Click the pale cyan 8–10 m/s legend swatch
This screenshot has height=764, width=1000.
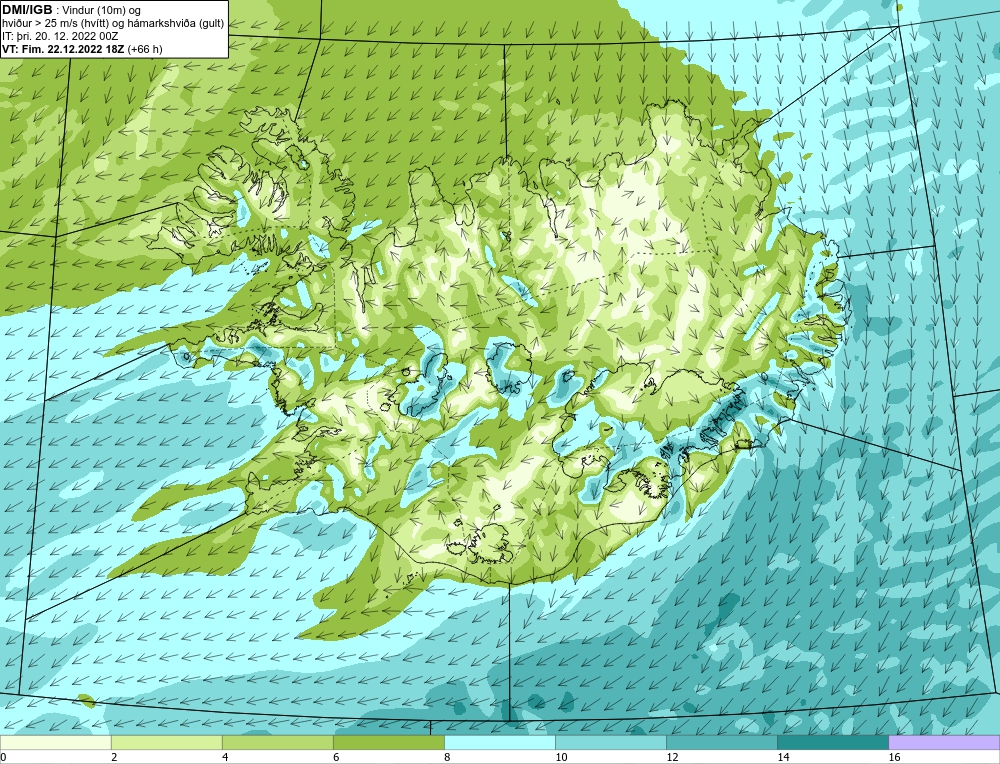click(x=499, y=742)
